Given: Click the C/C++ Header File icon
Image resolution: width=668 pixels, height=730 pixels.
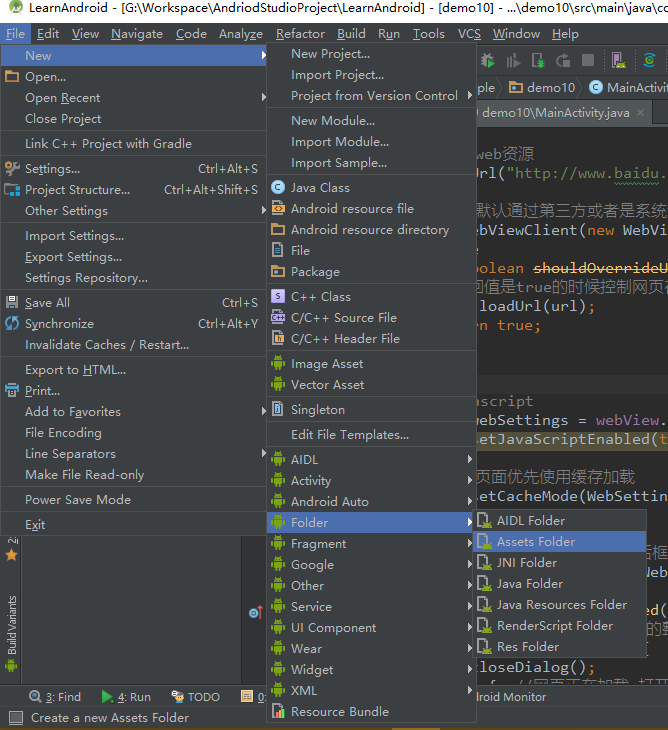Looking at the screenshot, I should coord(278,338).
